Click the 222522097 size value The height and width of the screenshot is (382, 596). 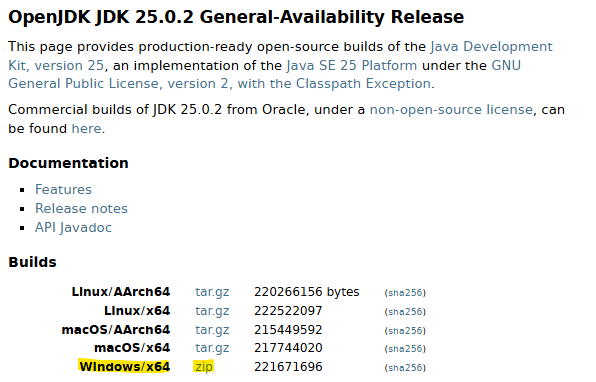[x=288, y=311]
